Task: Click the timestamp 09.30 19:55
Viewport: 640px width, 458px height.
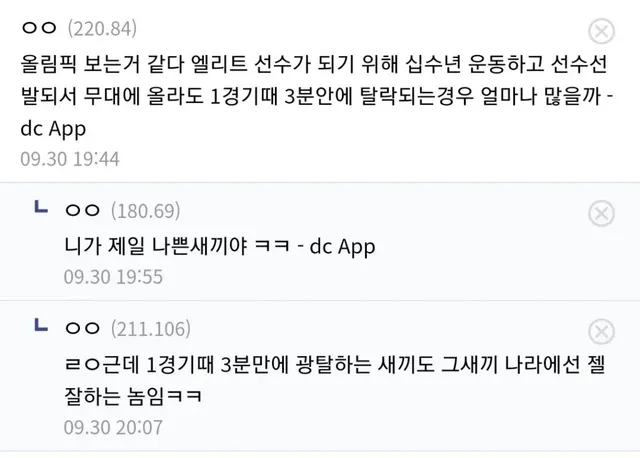Action: click(x=113, y=277)
